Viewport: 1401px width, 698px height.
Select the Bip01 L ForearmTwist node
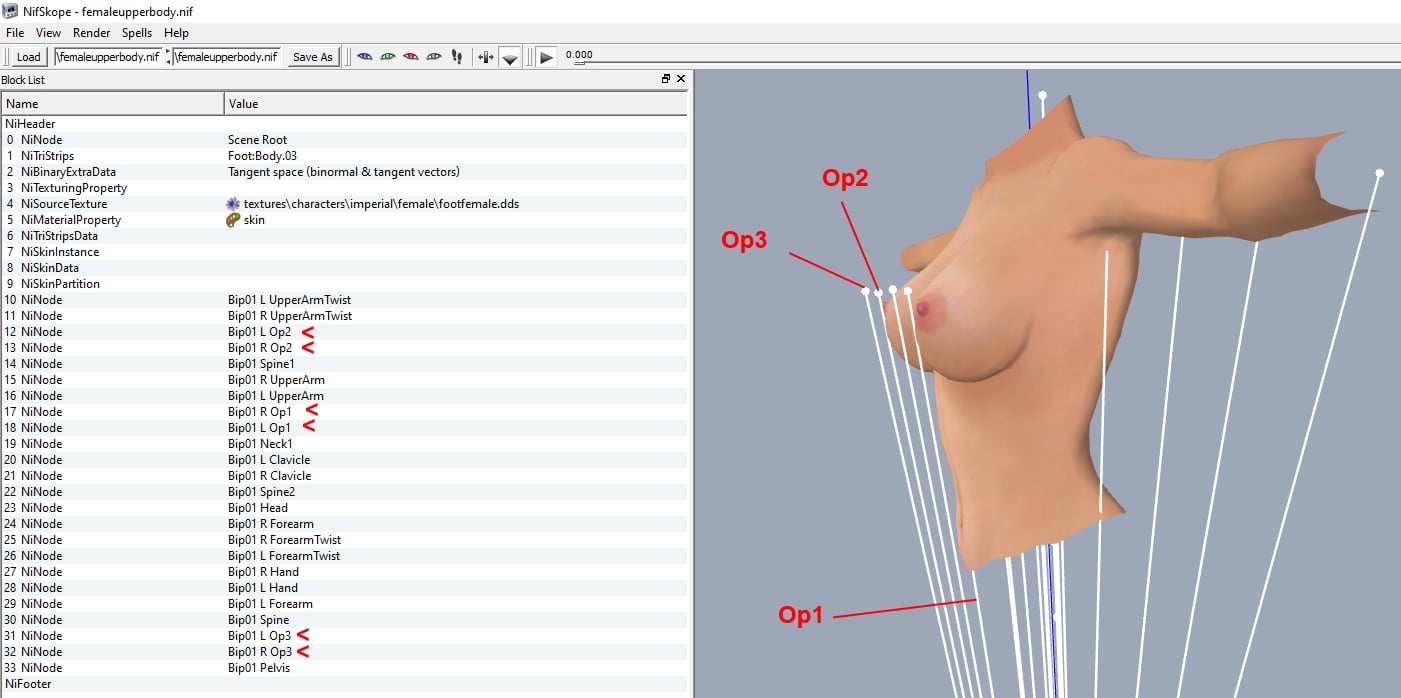point(344,556)
